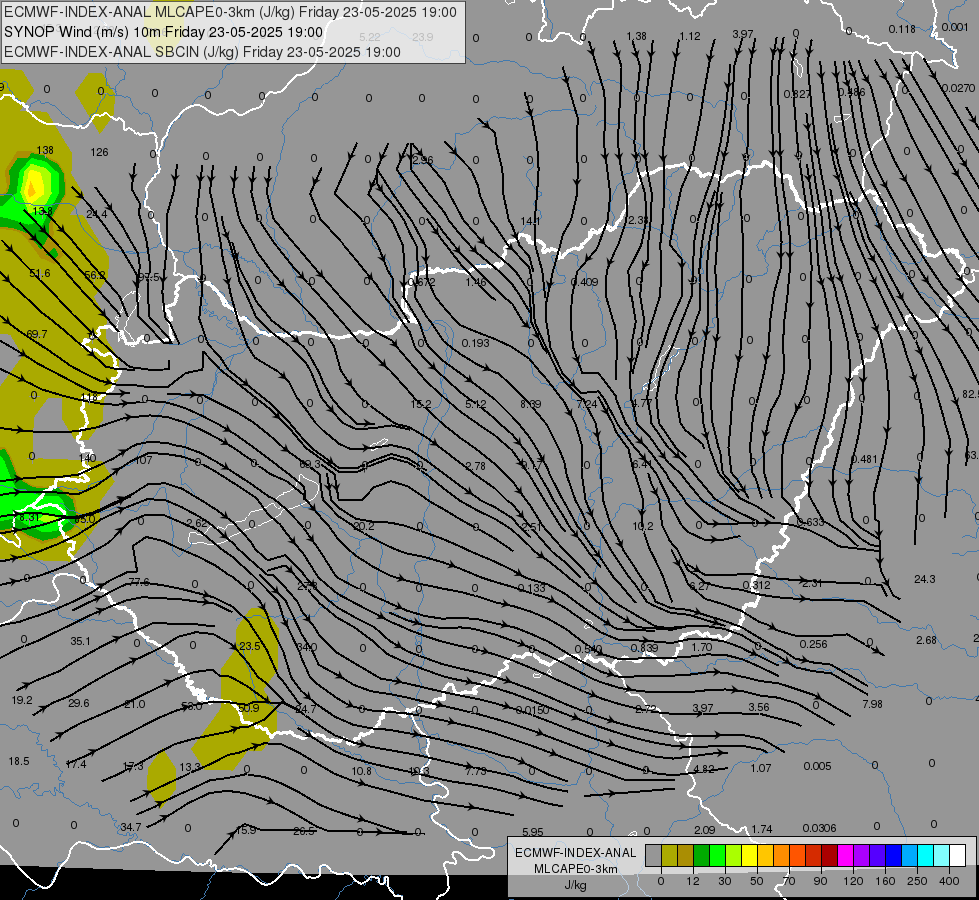This screenshot has width=979, height=900.
Task: Click the white legend swatch
Action: tap(958, 855)
